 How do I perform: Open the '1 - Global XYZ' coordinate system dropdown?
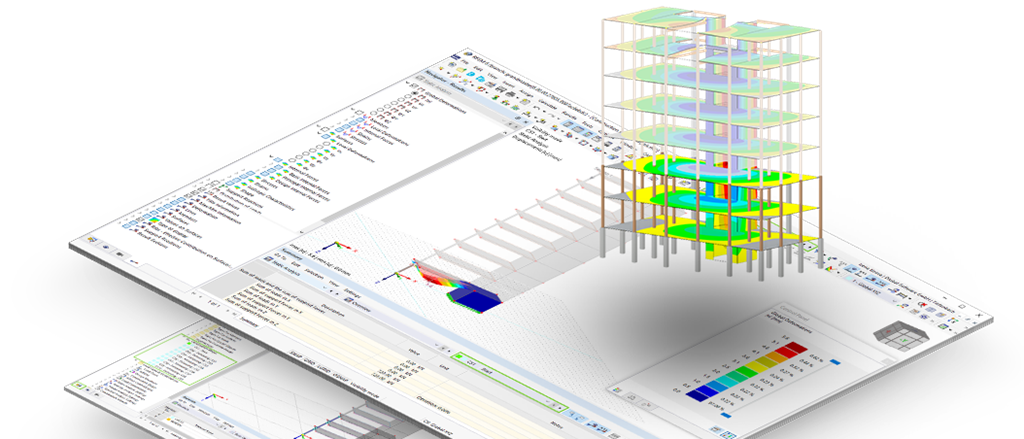[x=872, y=287]
